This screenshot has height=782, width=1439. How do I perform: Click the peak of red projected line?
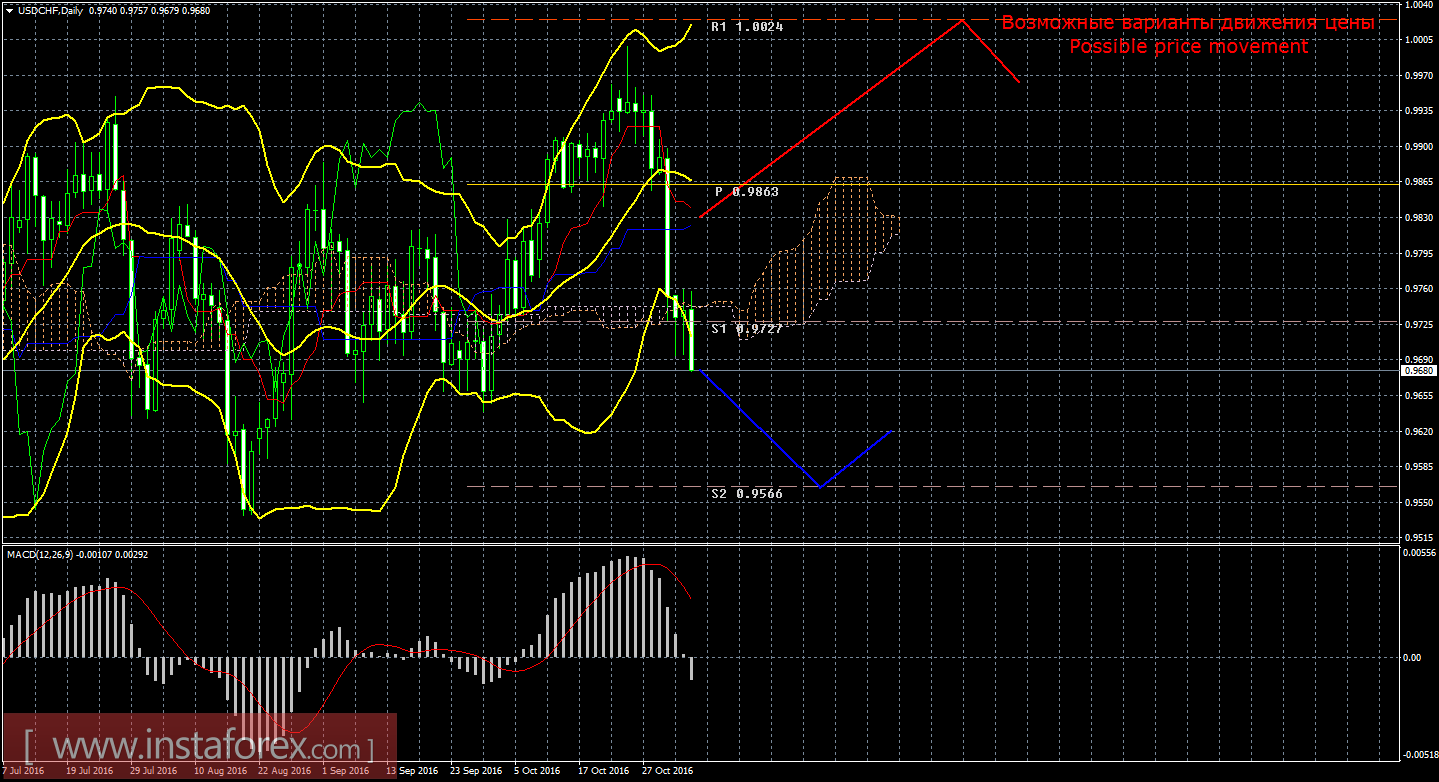(962, 20)
